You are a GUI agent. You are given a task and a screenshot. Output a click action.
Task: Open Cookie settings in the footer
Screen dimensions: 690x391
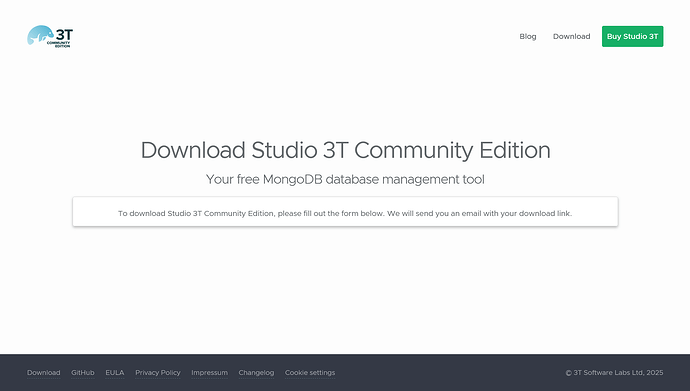[x=310, y=373]
